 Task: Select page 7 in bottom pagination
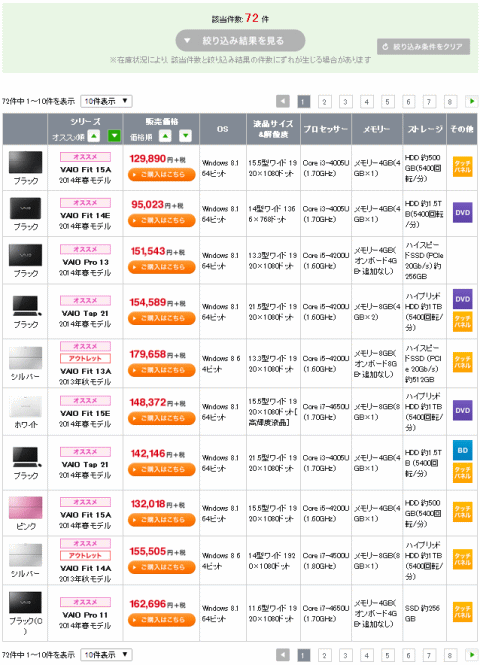pyautogui.click(x=429, y=655)
